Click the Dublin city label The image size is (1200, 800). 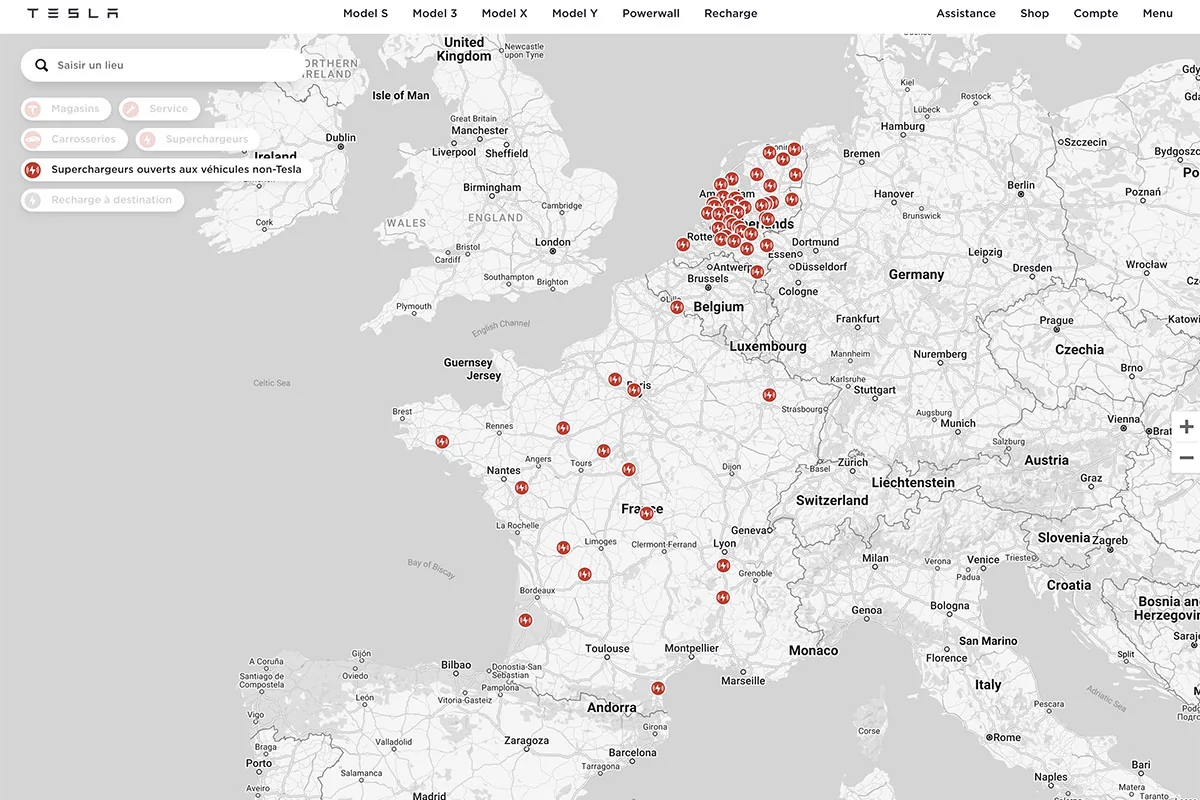[341, 138]
